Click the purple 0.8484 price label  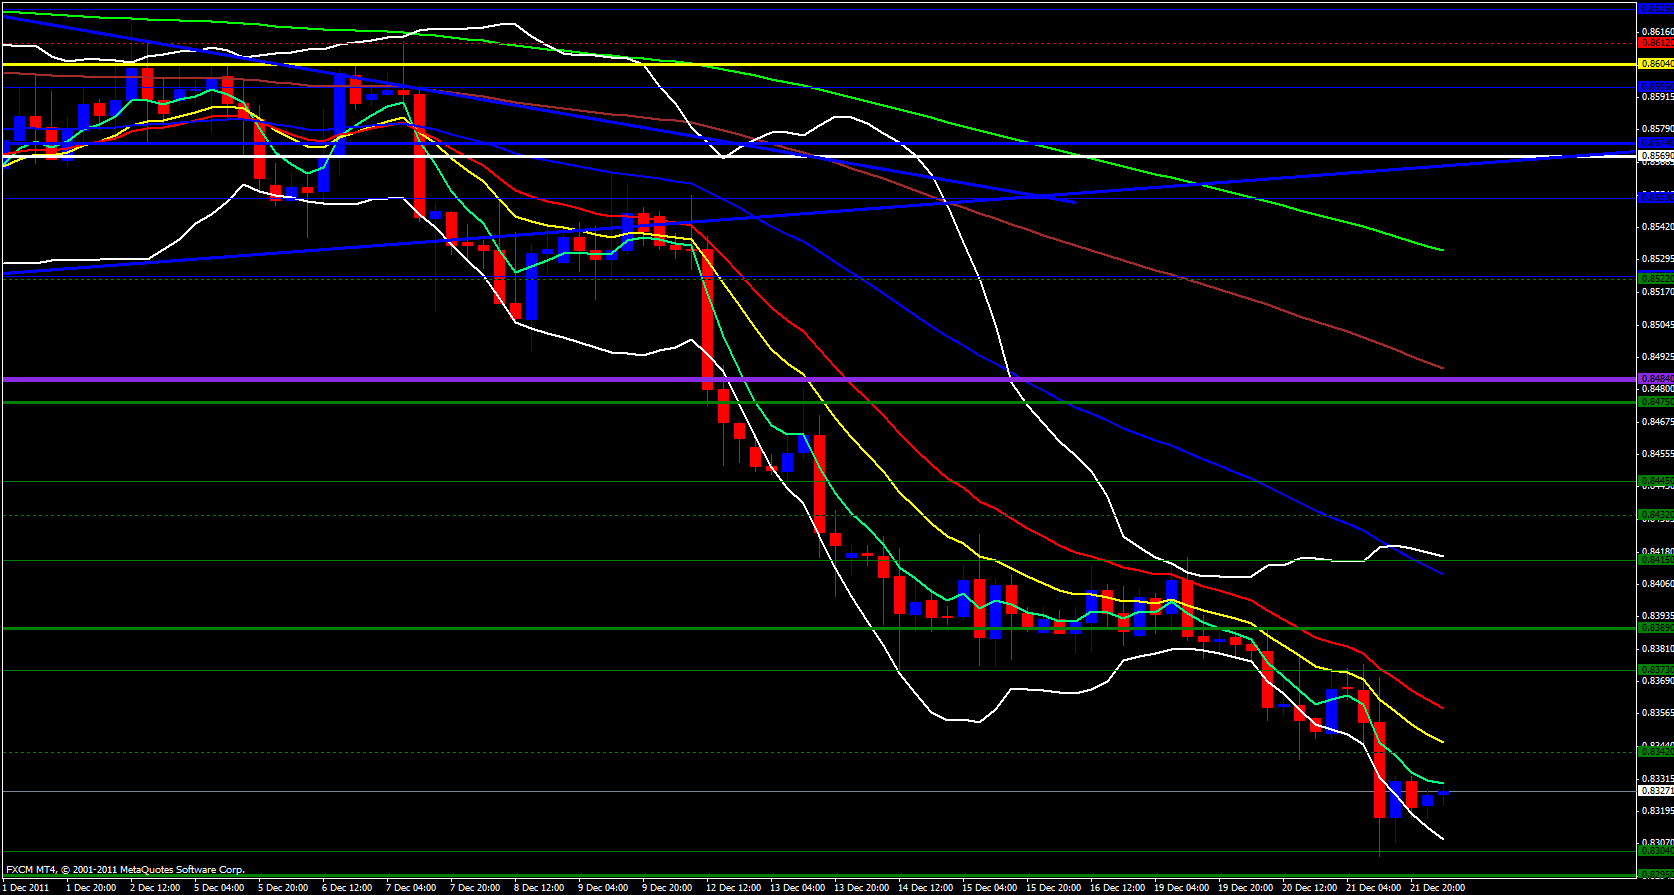click(x=1655, y=379)
